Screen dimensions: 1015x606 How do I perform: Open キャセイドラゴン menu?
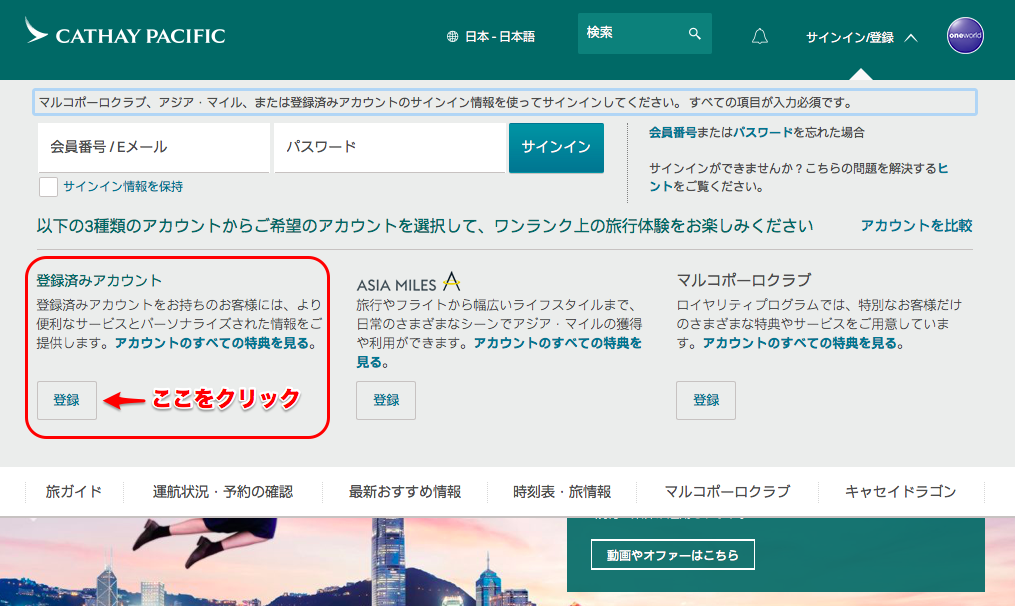(x=900, y=492)
